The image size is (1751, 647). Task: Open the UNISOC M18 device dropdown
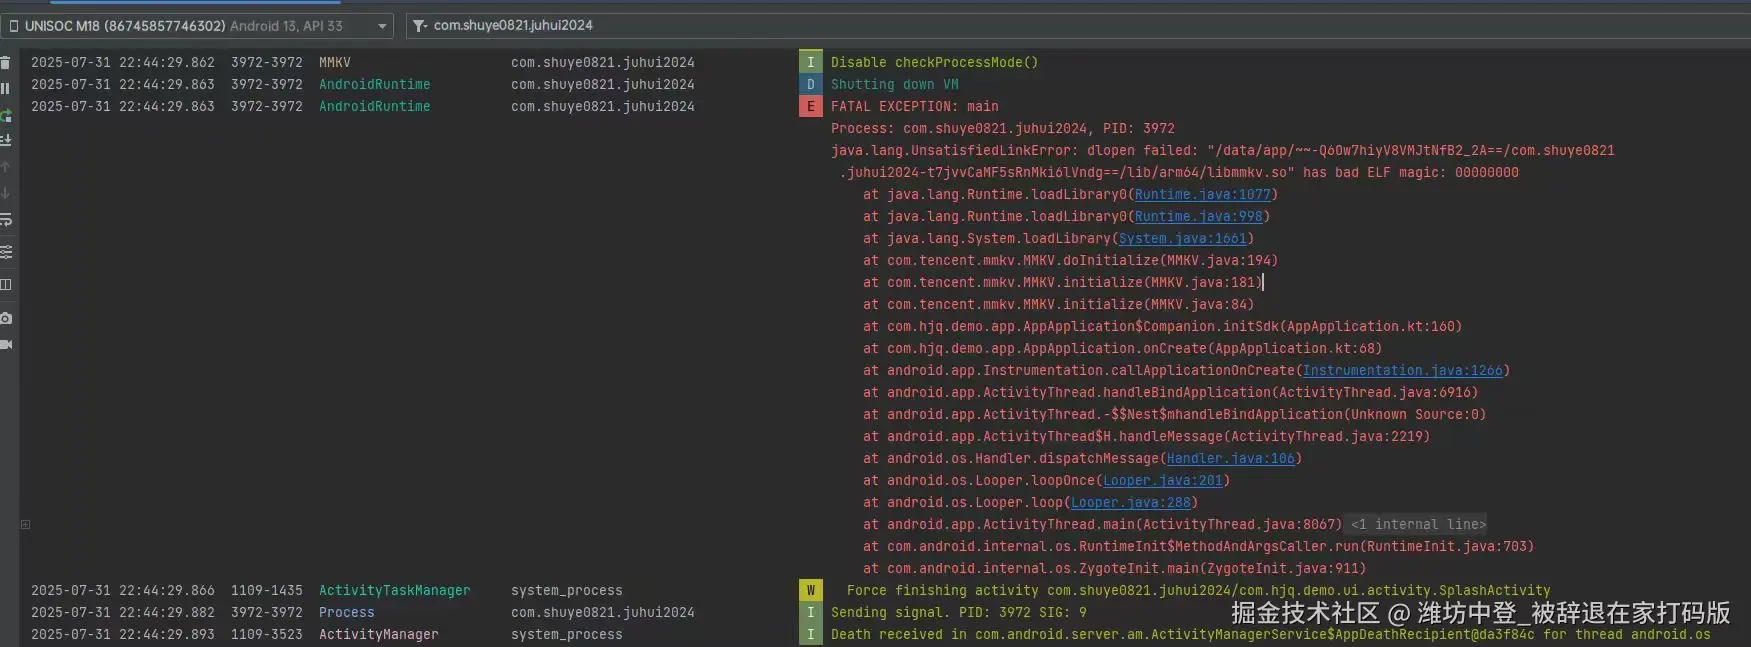click(198, 26)
